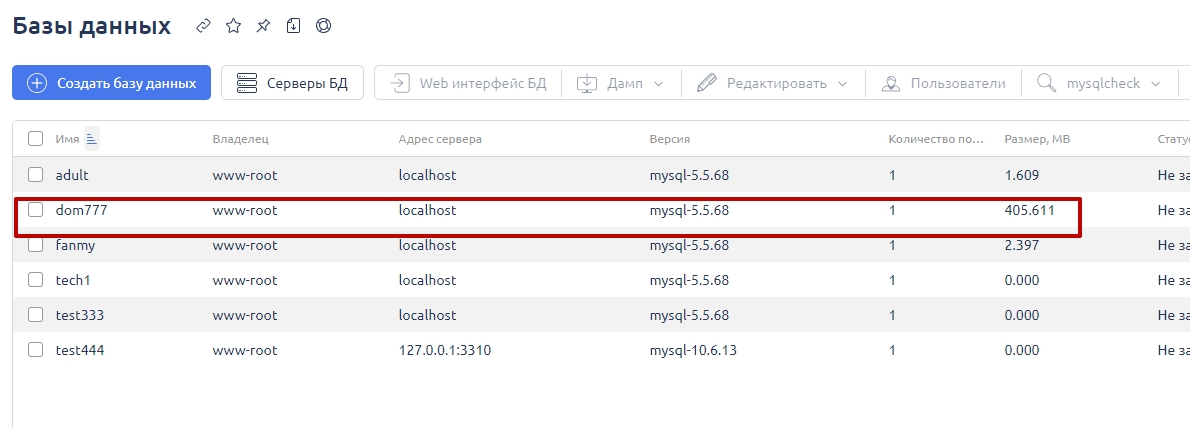Click the Адрес сервера column header
This screenshot has height=428, width=1190.
440,139
